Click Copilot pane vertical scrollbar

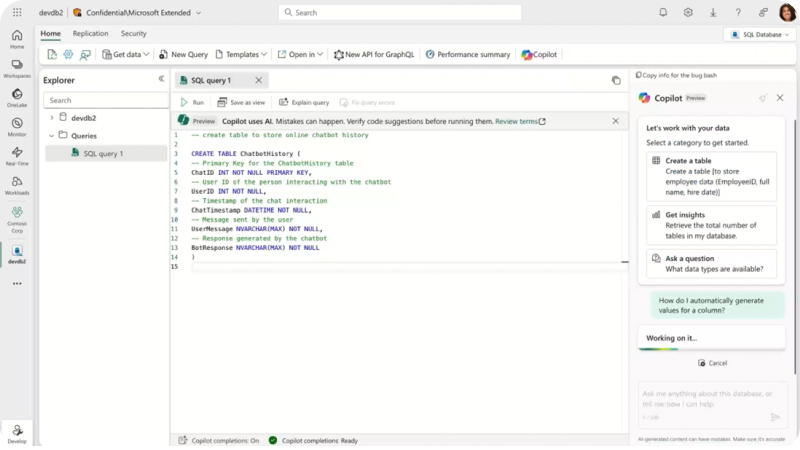(794, 245)
